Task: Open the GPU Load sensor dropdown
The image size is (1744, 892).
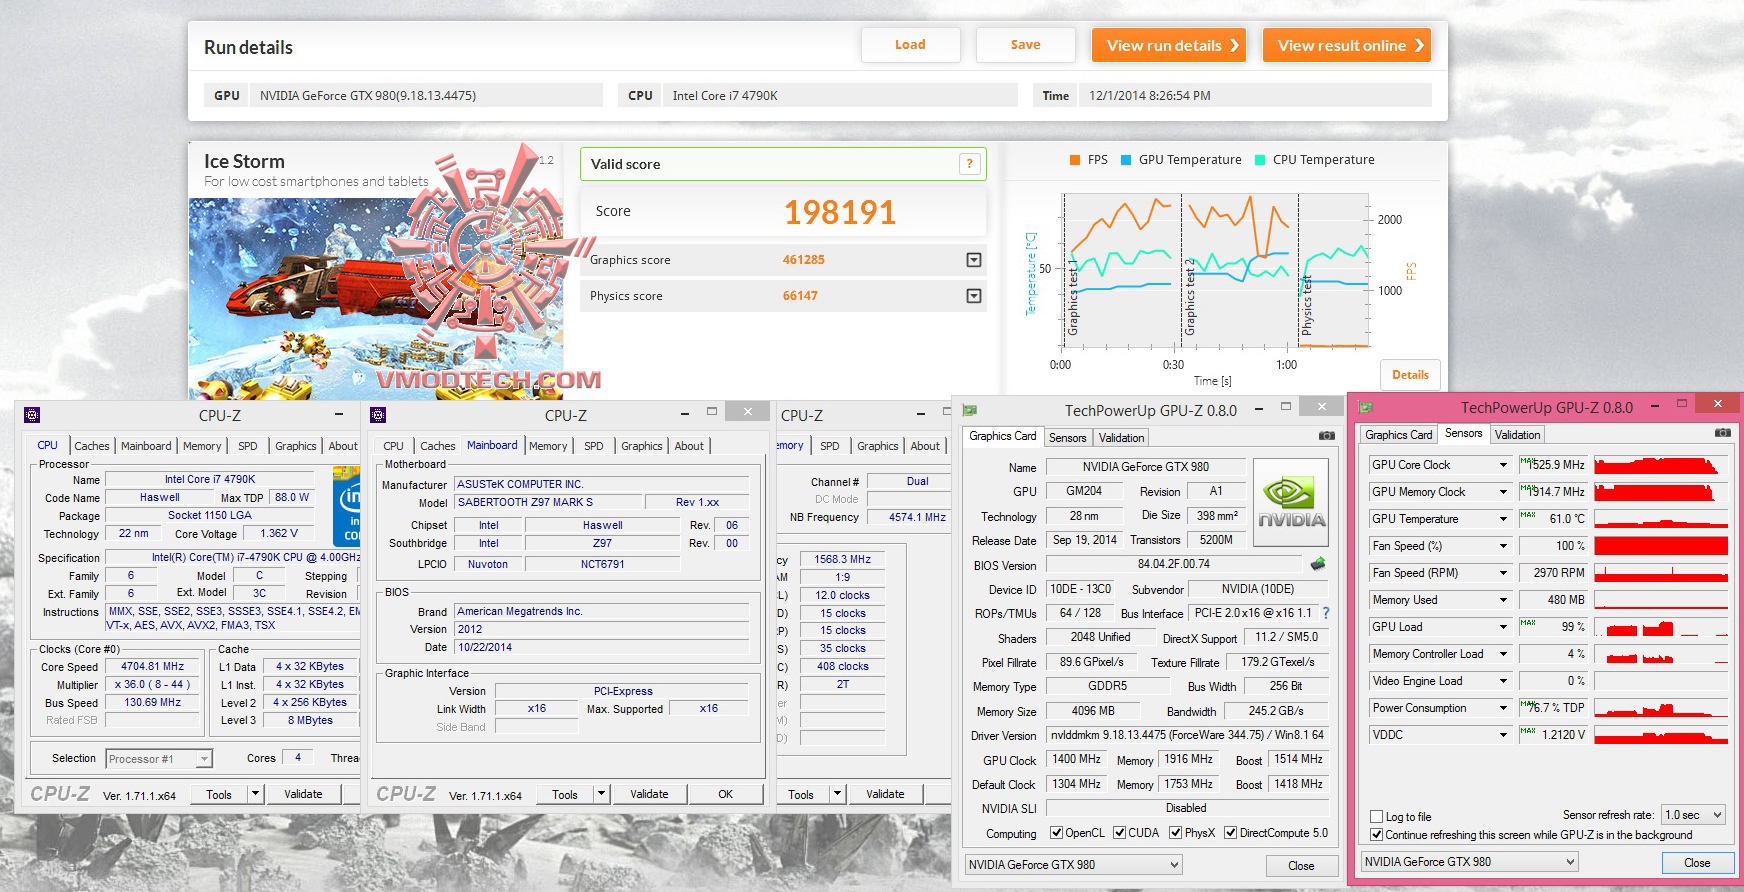Action: (1503, 627)
